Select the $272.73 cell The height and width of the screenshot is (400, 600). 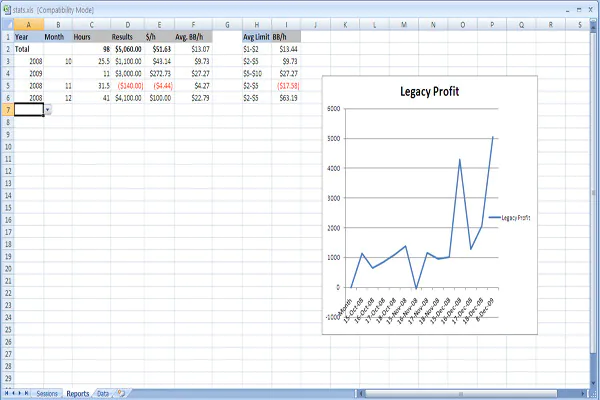click(x=159, y=73)
